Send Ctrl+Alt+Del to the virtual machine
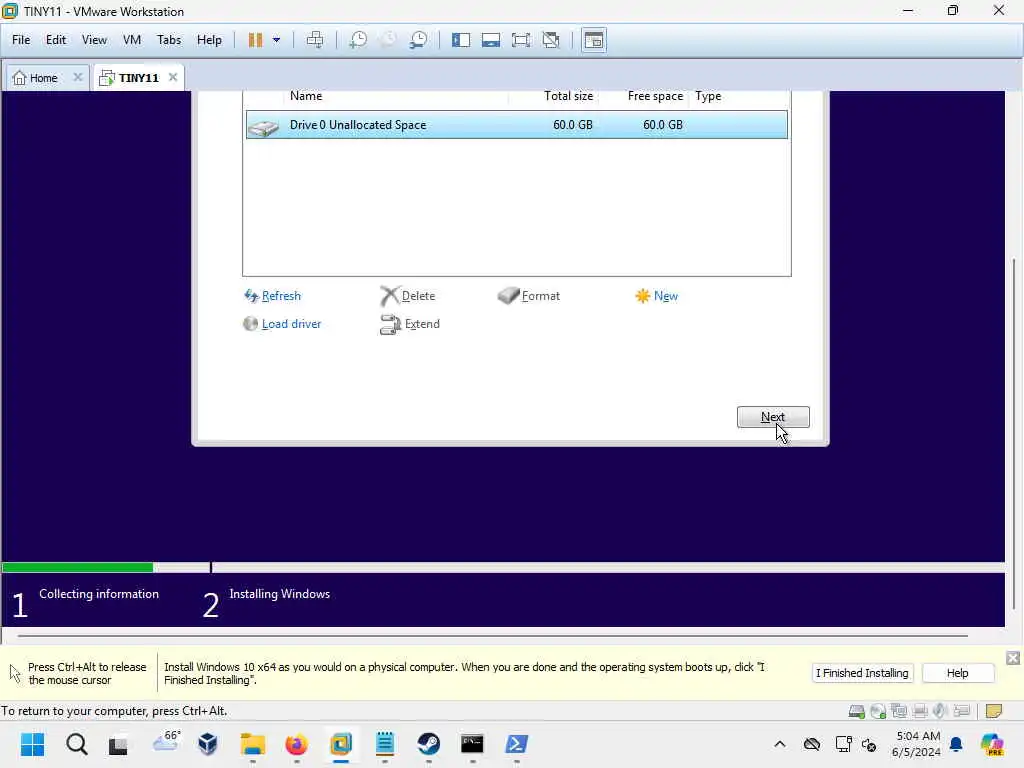This screenshot has height=768, width=1024. (x=315, y=40)
